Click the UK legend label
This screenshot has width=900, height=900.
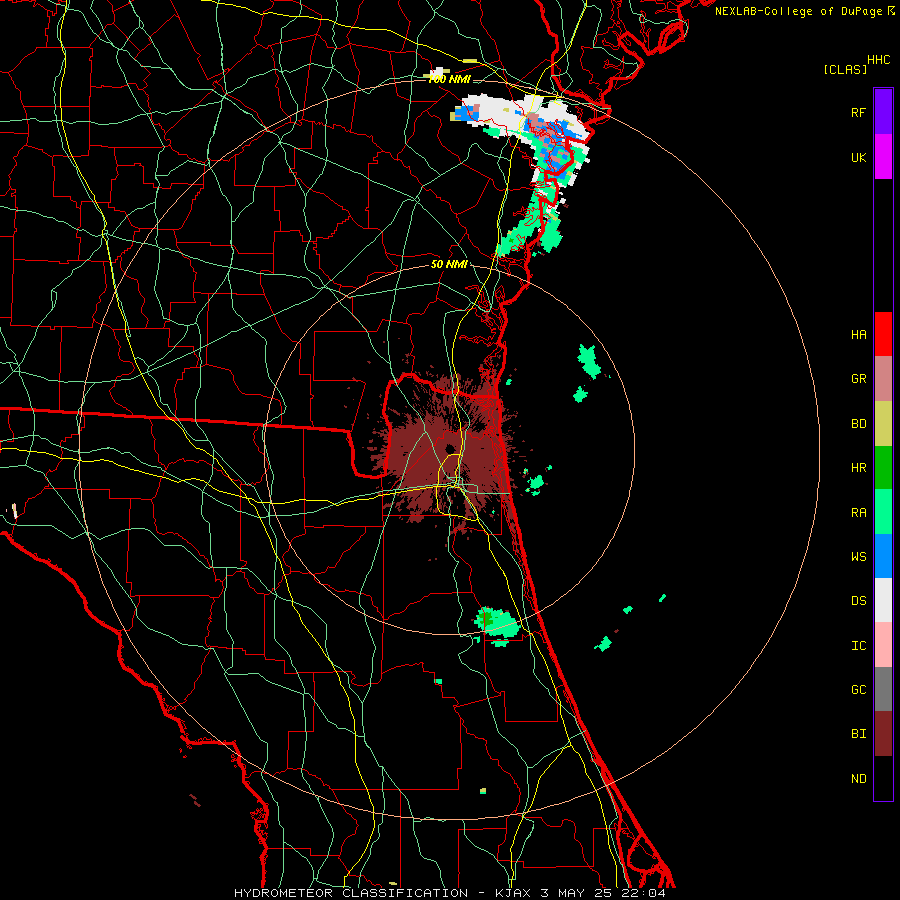(x=858, y=157)
